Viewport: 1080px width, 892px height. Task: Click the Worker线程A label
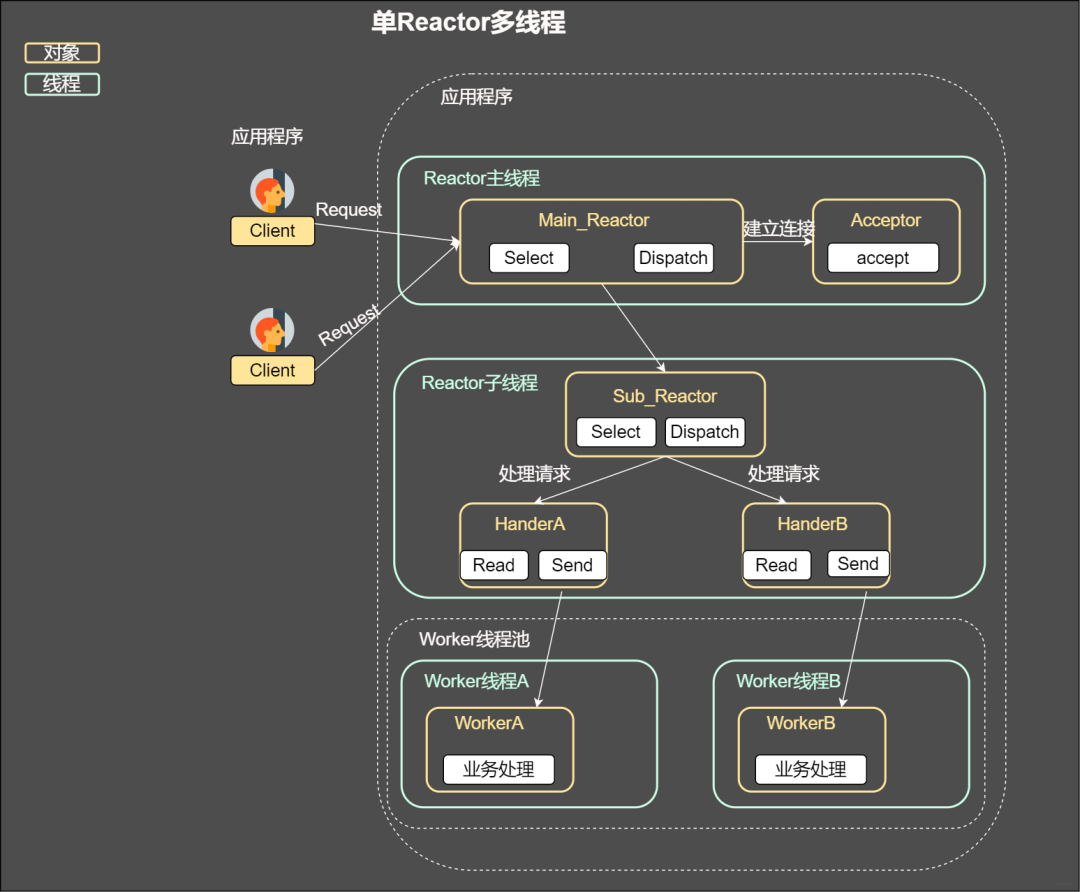pyautogui.click(x=477, y=681)
